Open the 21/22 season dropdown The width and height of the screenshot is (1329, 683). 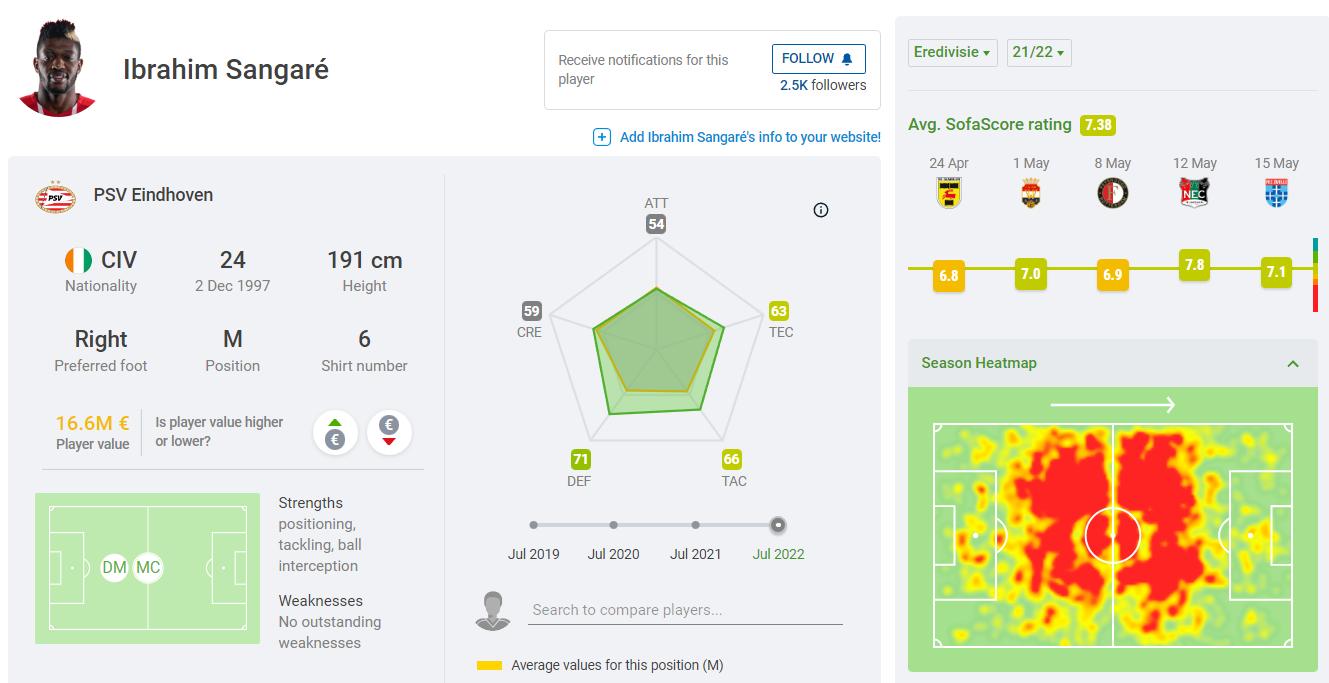tap(1038, 52)
